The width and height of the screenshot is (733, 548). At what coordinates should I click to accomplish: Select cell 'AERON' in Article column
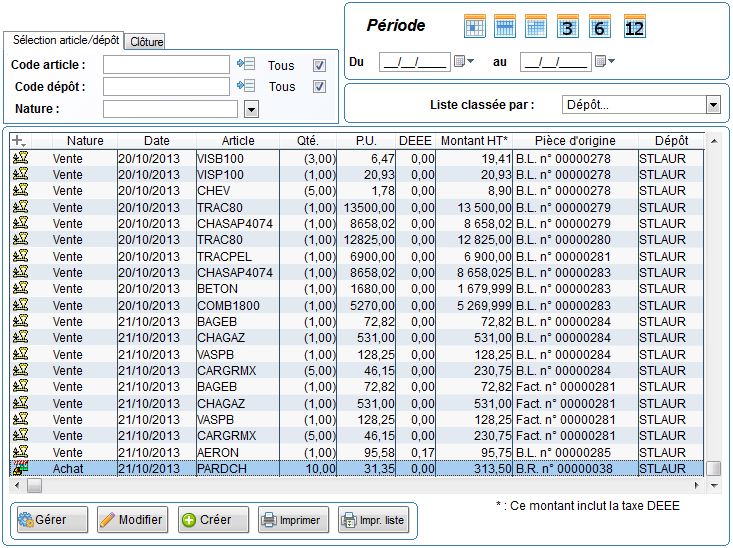tap(238, 453)
